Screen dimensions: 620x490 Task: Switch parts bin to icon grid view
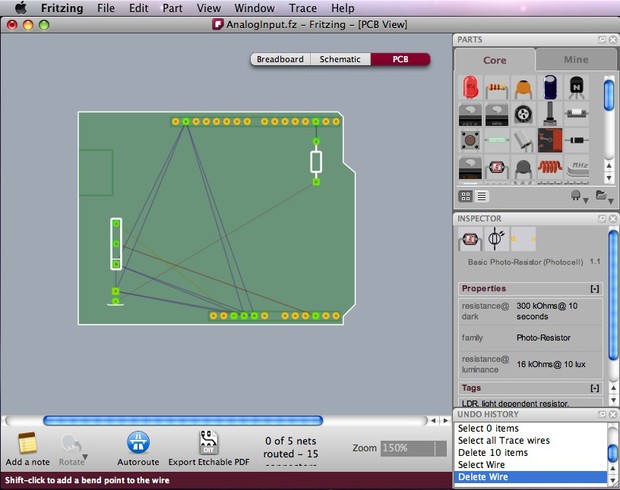click(x=466, y=196)
